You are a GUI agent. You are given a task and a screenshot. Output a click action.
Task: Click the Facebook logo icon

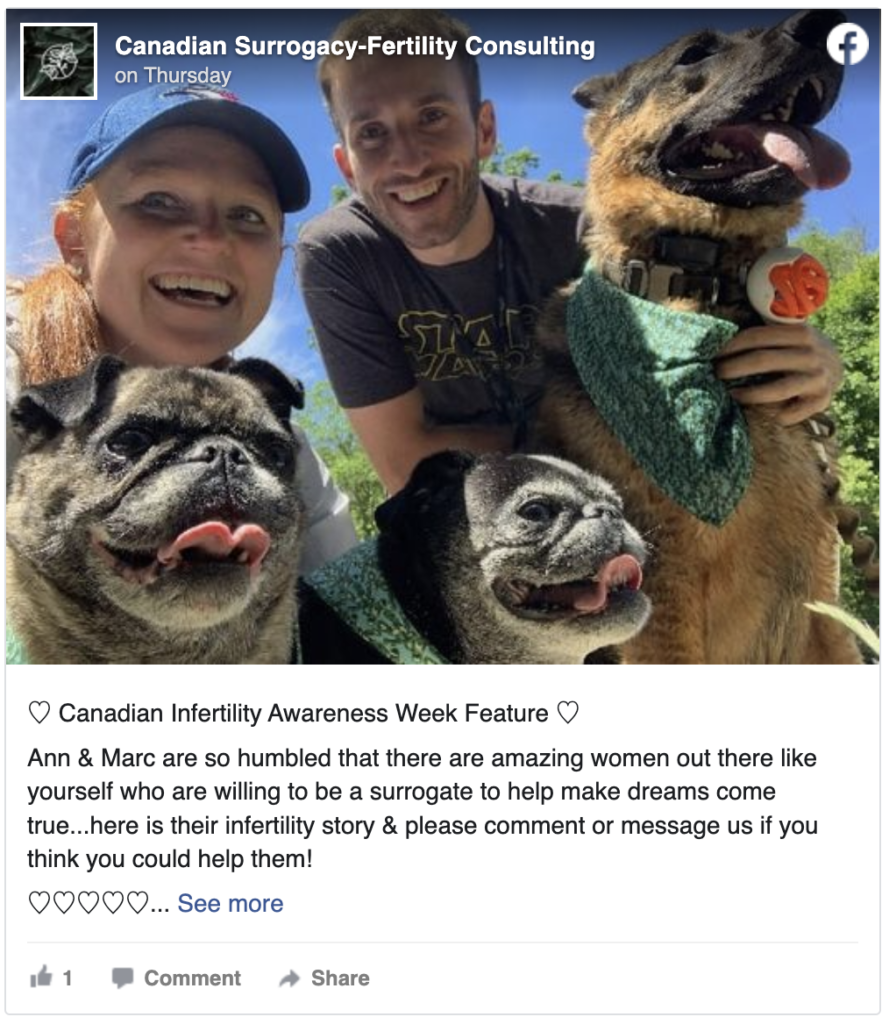[x=847, y=44]
